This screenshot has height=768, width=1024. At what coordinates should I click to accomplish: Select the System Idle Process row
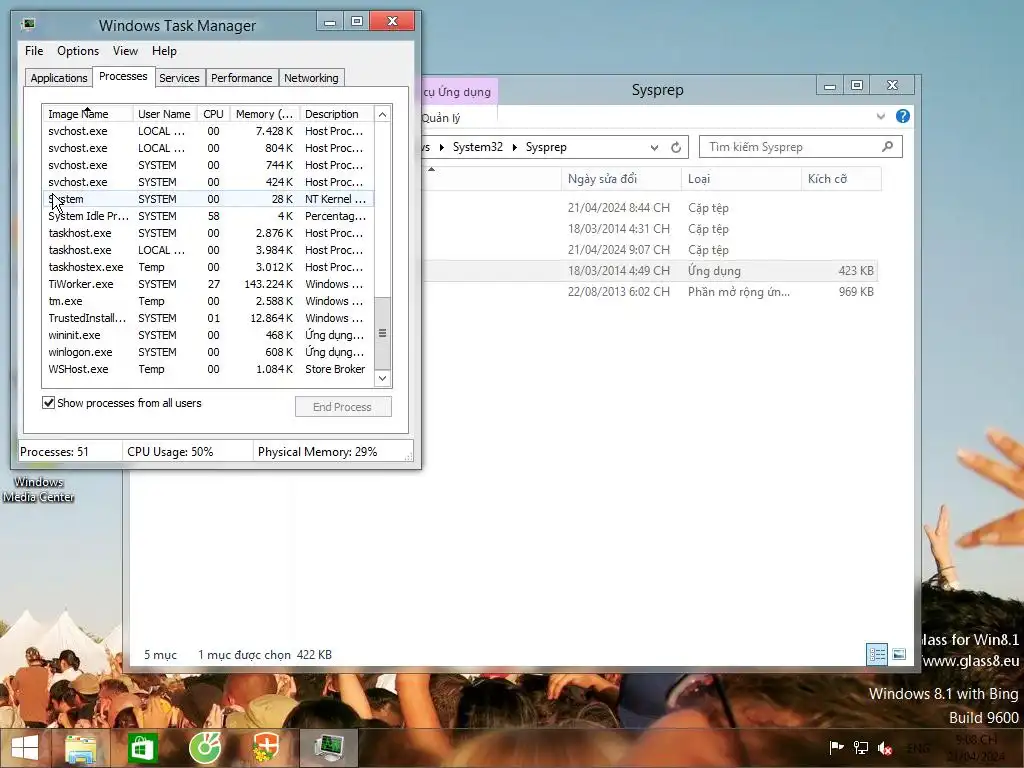tap(208, 216)
